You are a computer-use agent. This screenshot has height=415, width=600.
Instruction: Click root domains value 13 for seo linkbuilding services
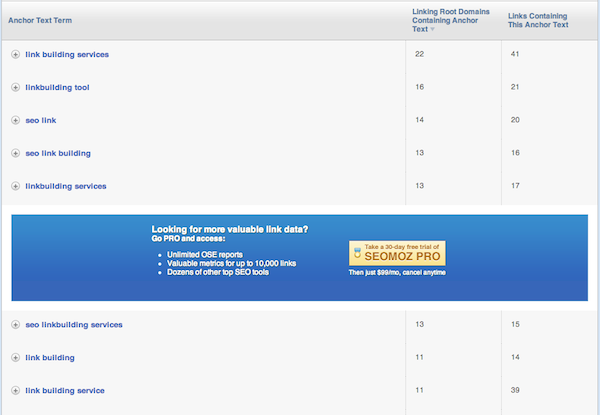click(419, 324)
